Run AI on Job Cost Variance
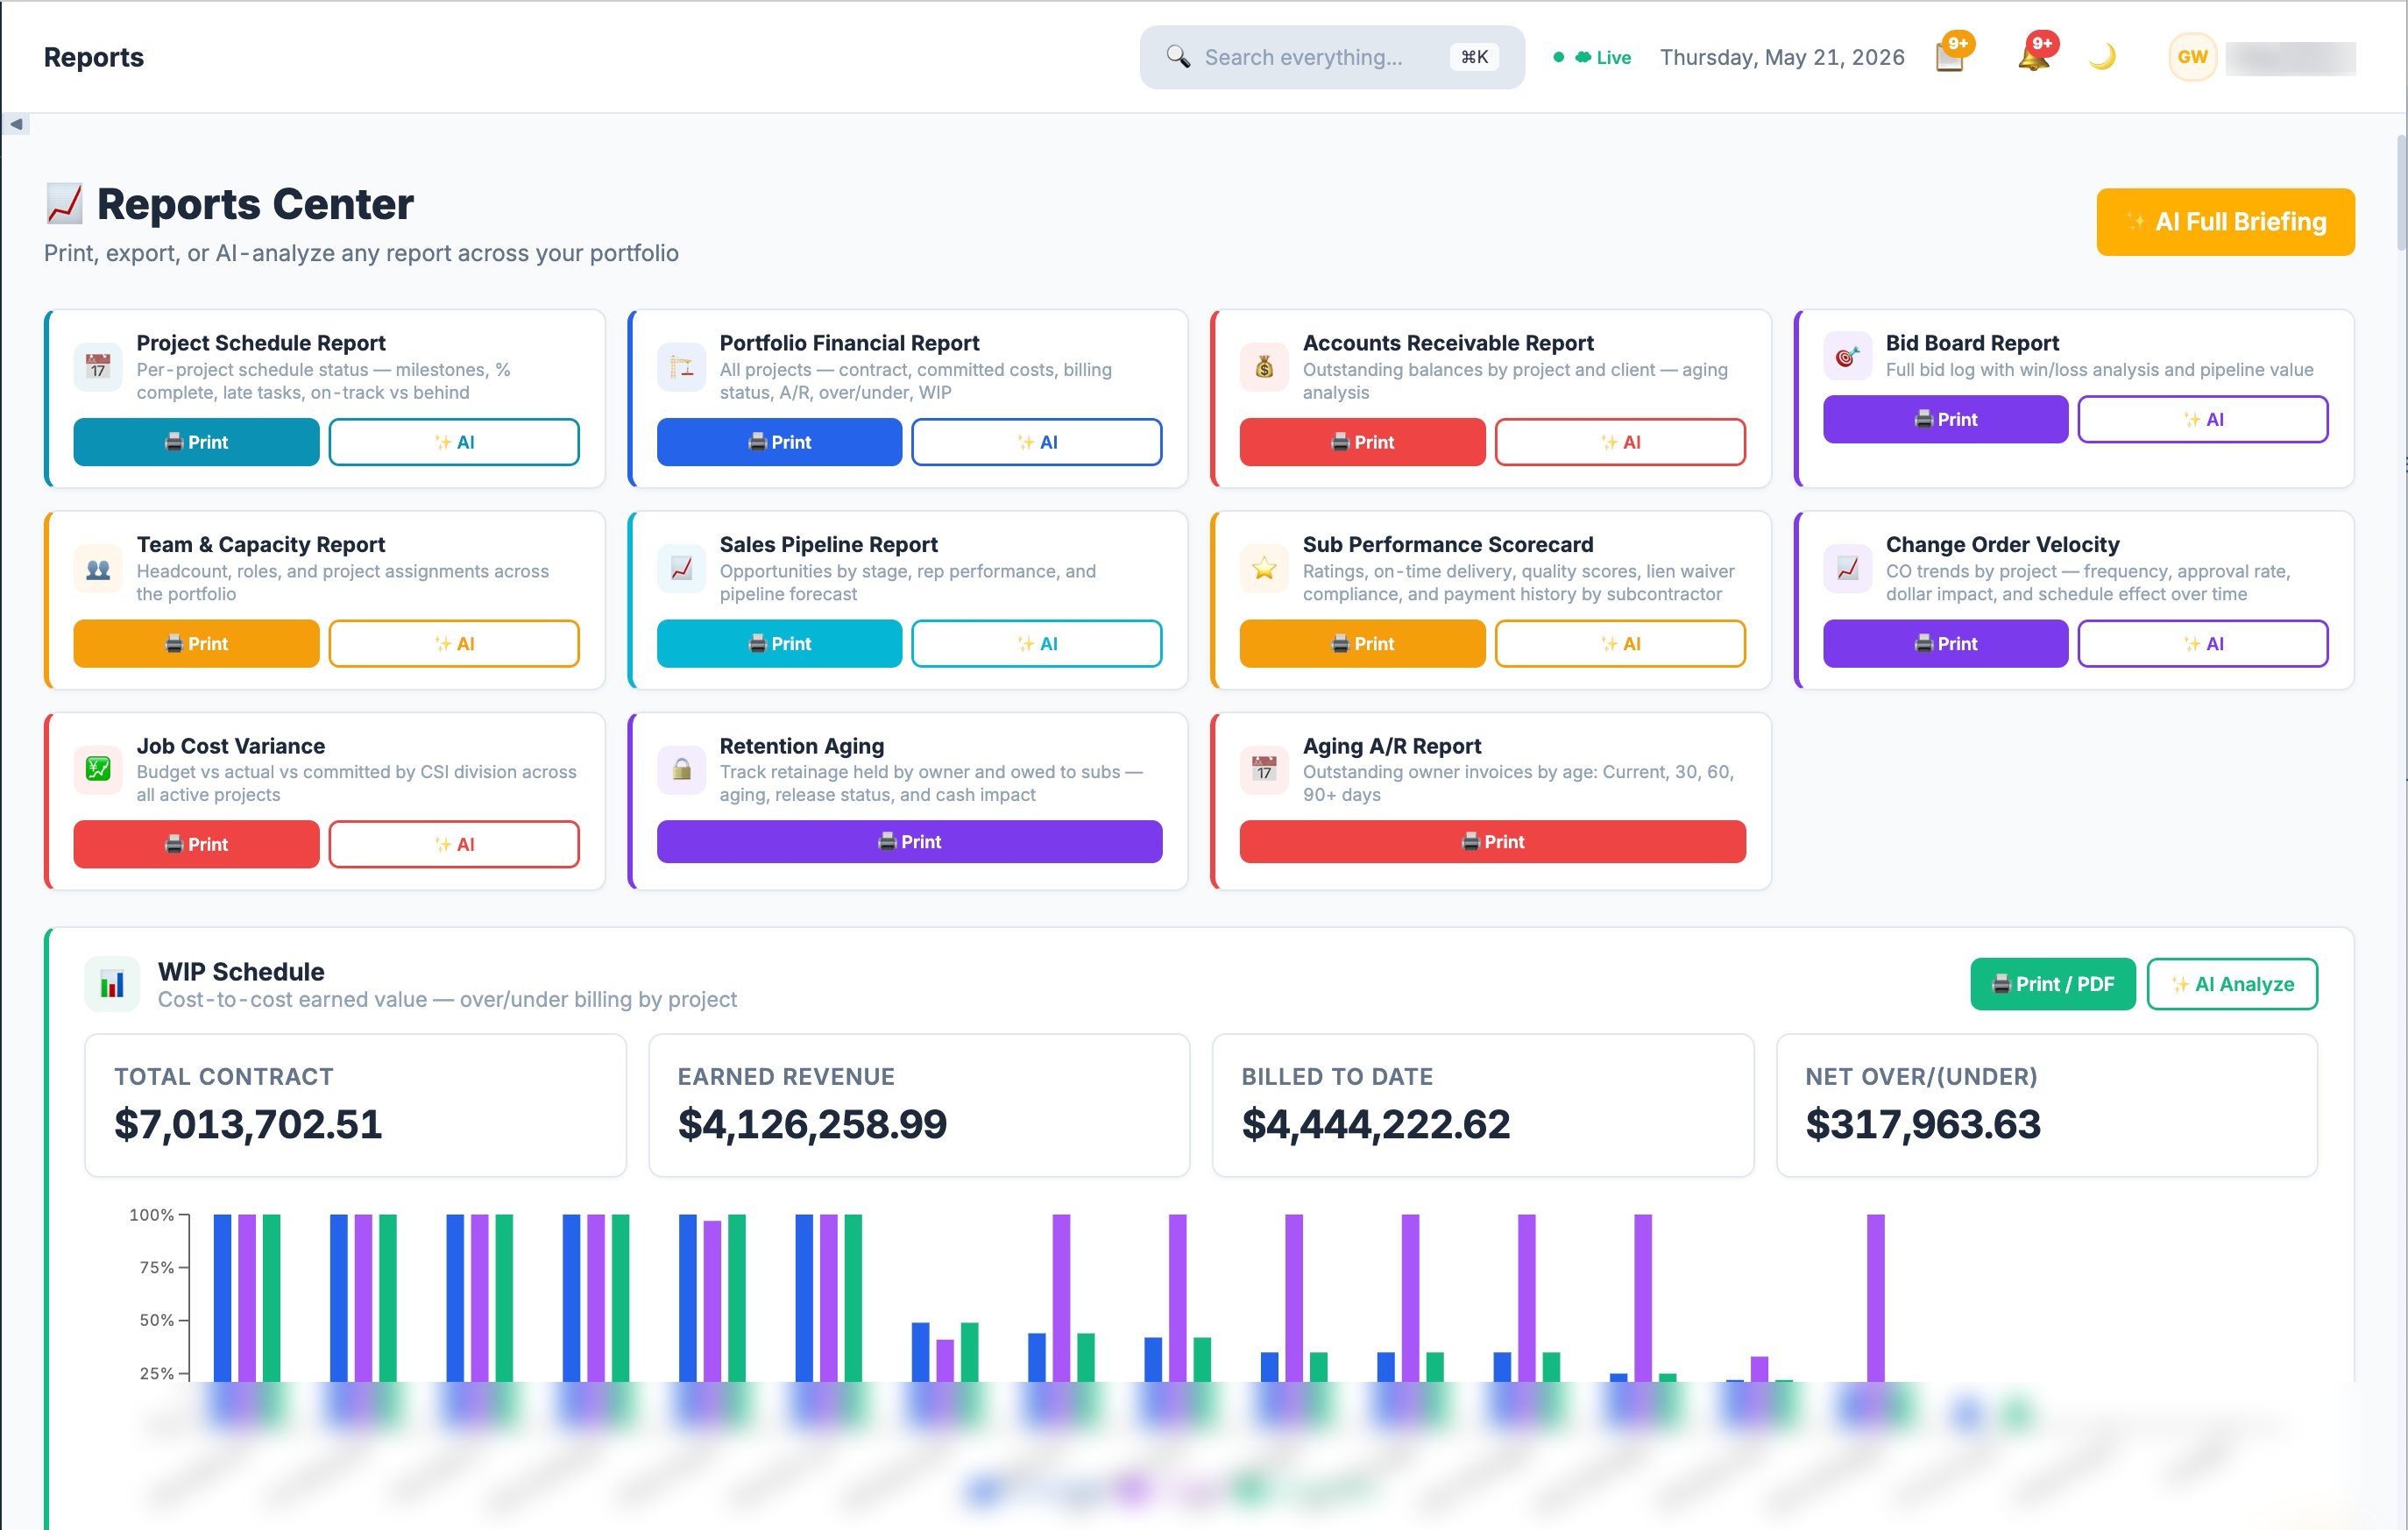 (454, 845)
